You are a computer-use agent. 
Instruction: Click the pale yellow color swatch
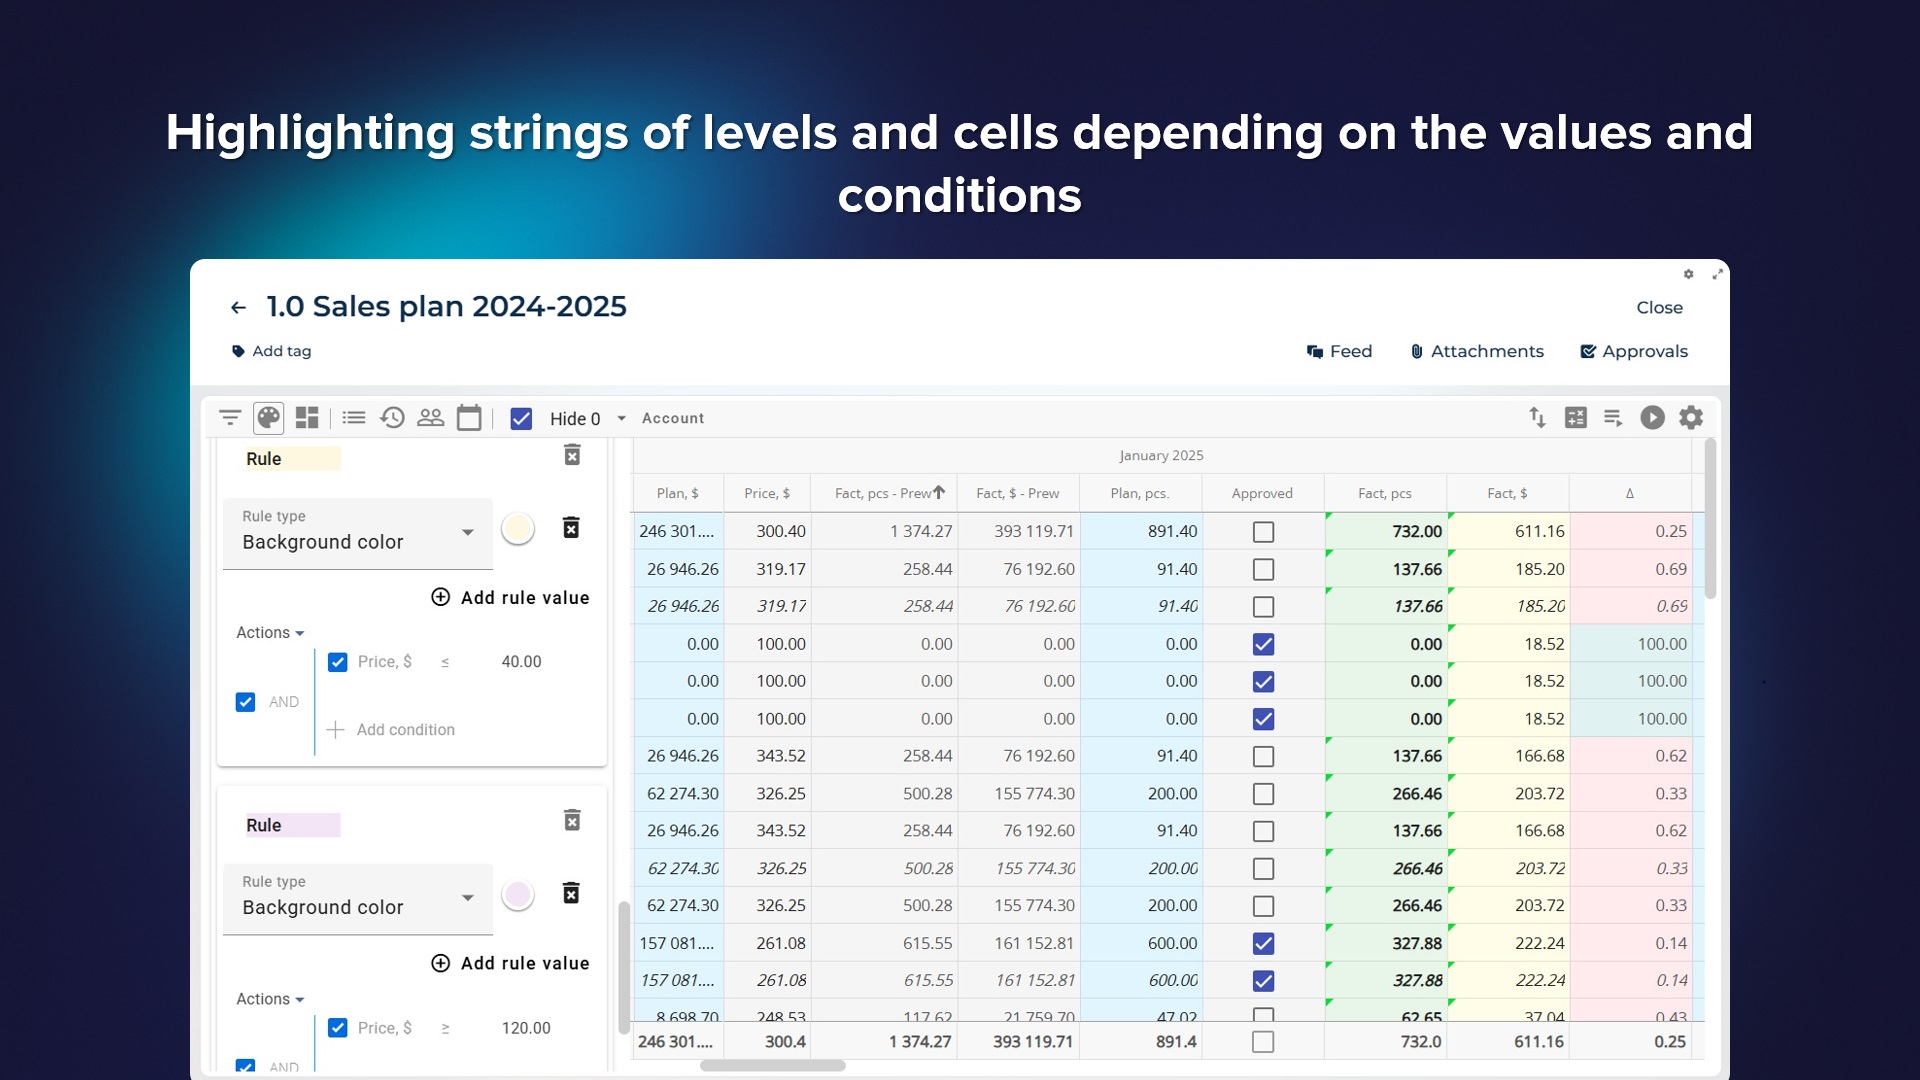[517, 529]
